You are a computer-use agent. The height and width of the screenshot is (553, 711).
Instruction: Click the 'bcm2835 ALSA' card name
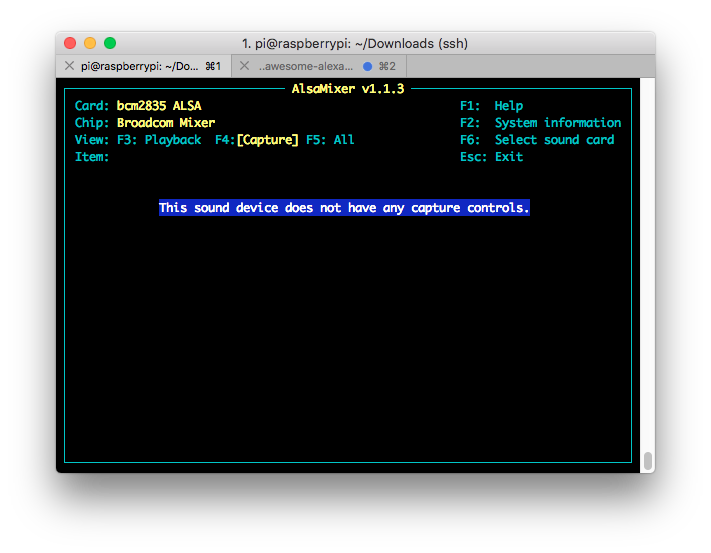pos(159,106)
